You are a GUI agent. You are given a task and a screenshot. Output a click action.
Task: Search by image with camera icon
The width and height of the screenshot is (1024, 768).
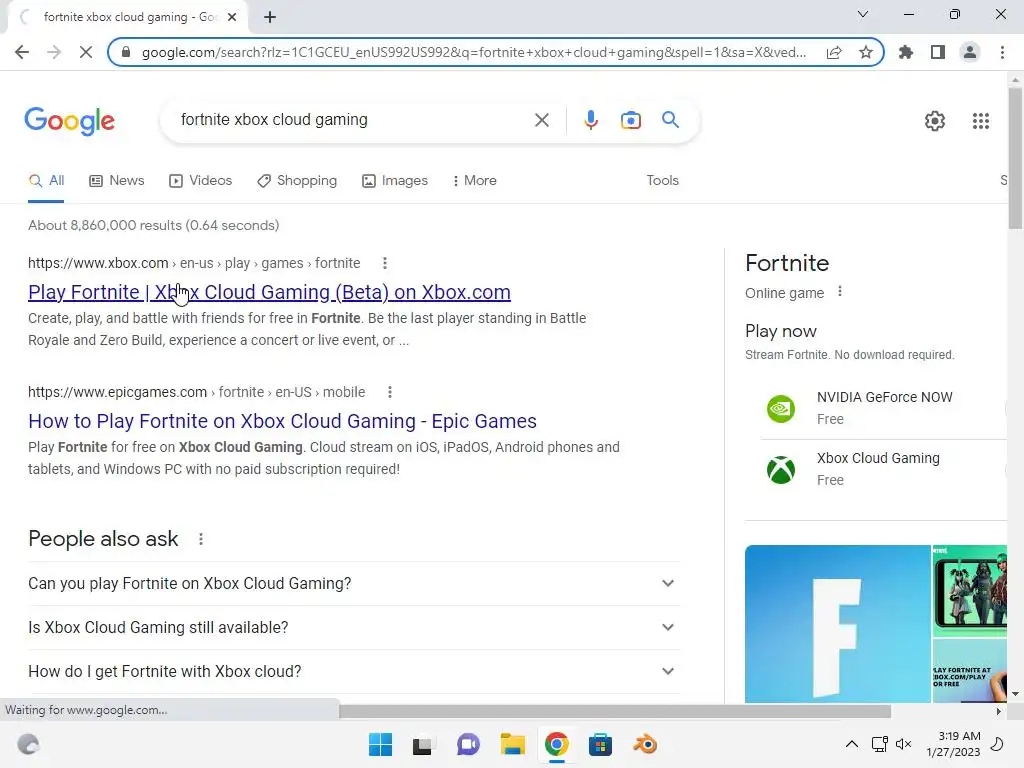tap(630, 120)
